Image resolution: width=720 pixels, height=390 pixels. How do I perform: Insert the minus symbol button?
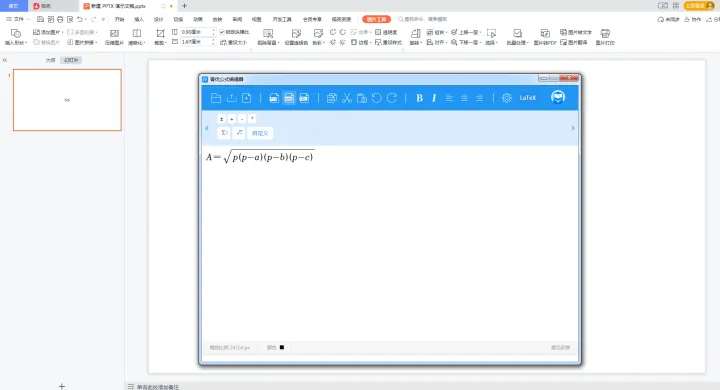click(x=242, y=119)
